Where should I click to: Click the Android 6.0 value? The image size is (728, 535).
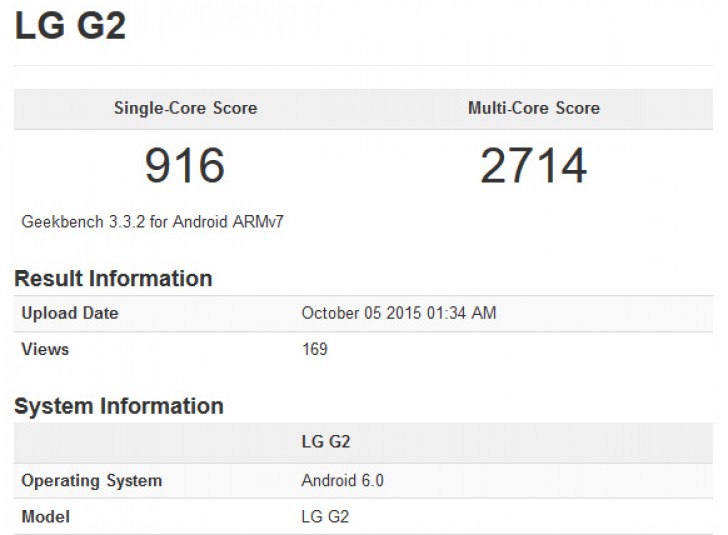[342, 480]
